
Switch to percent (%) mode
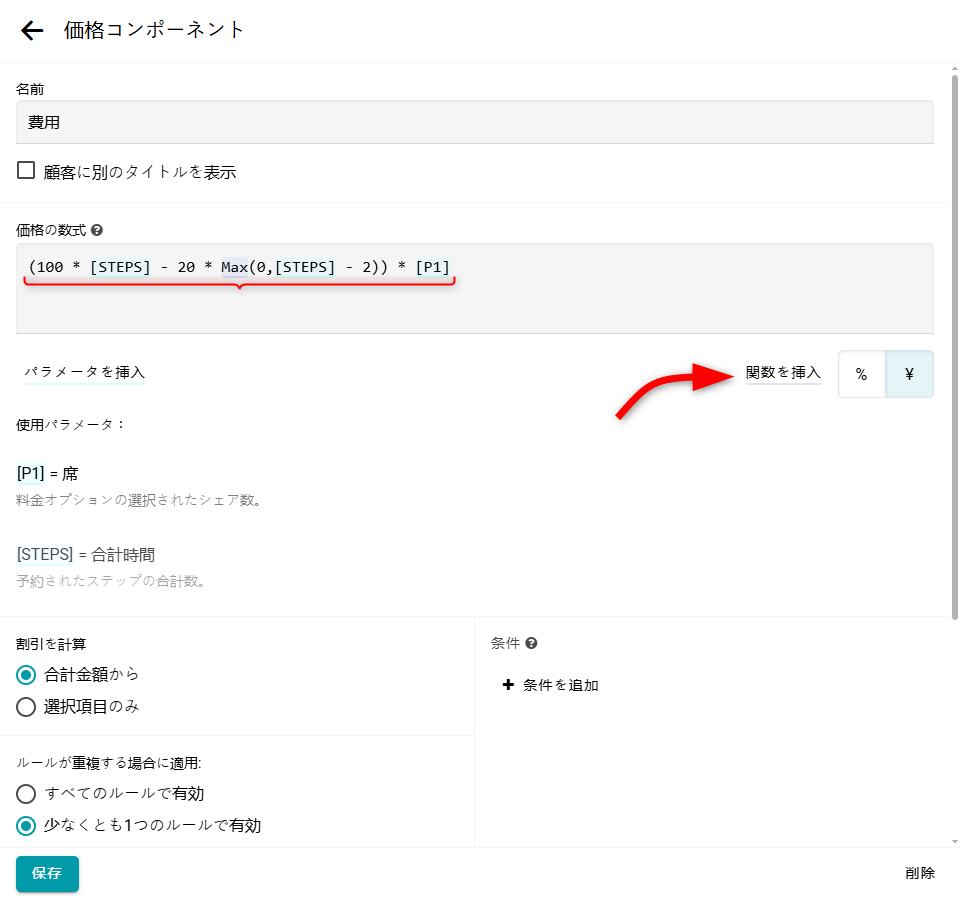[861, 374]
